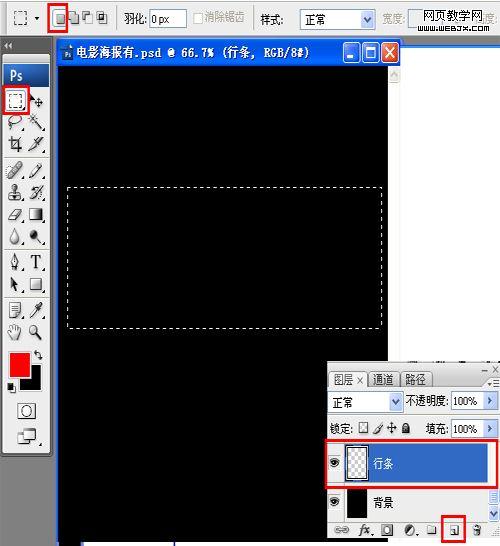
Task: Add a layer mask
Action: tap(387, 530)
